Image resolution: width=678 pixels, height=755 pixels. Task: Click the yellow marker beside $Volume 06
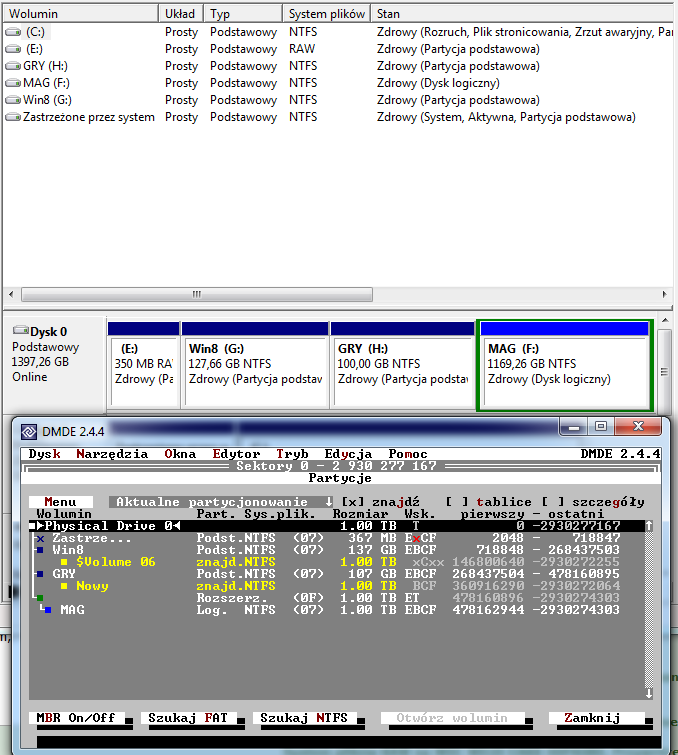click(x=64, y=562)
